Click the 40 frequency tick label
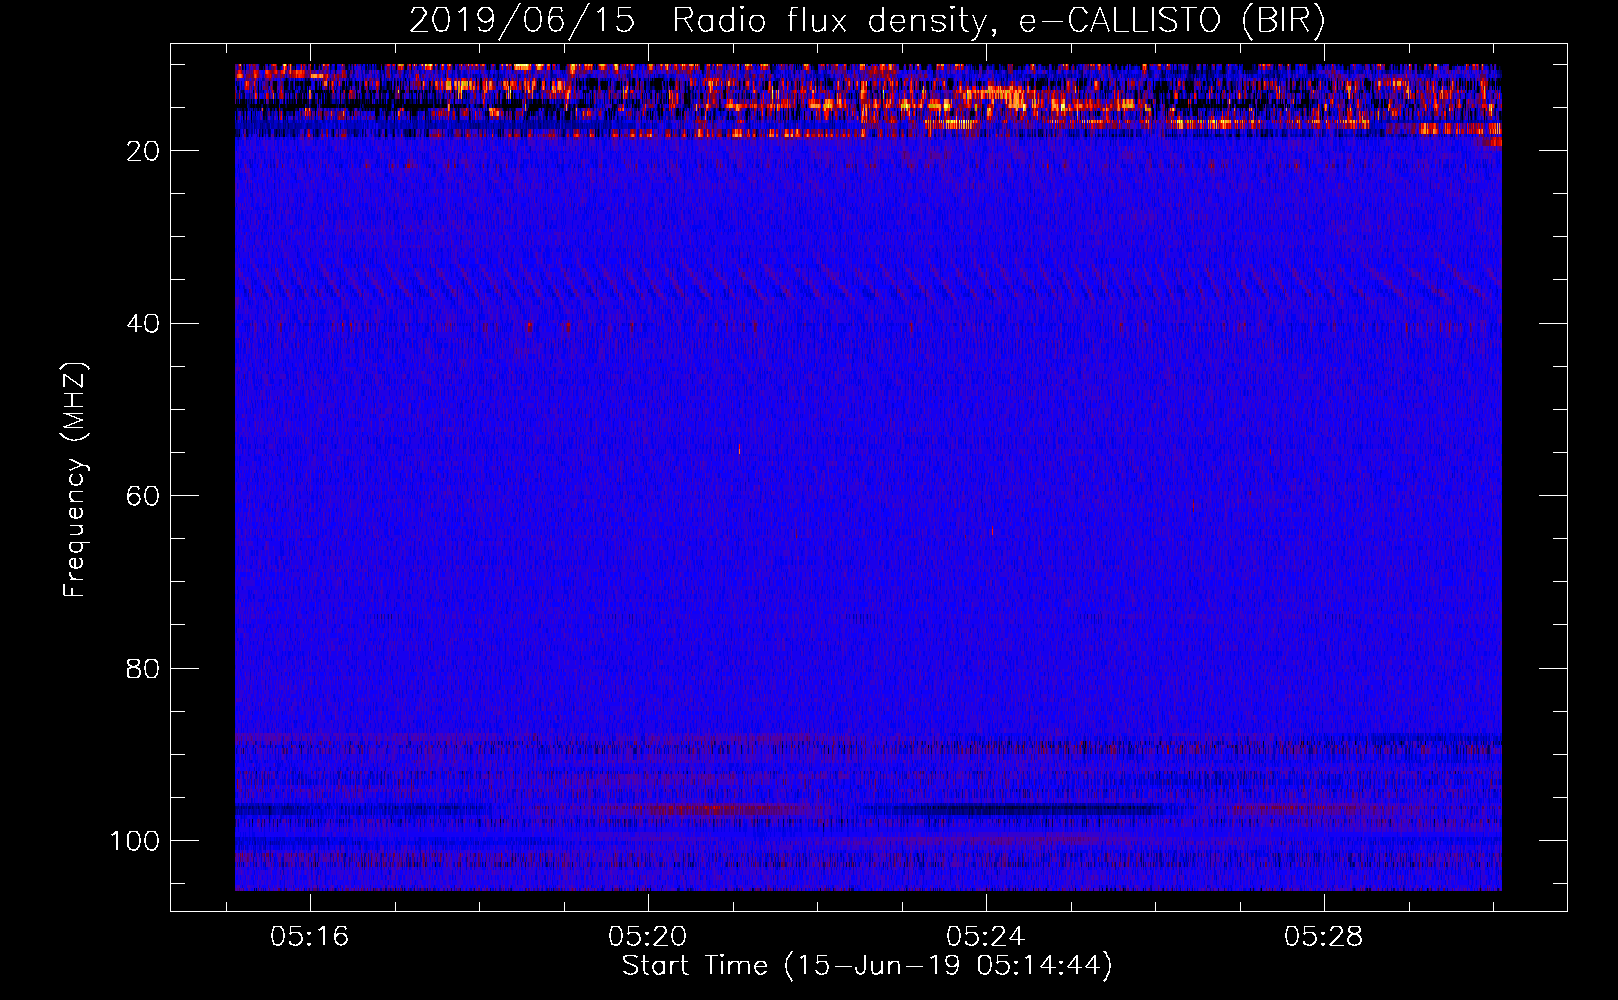 144,324
